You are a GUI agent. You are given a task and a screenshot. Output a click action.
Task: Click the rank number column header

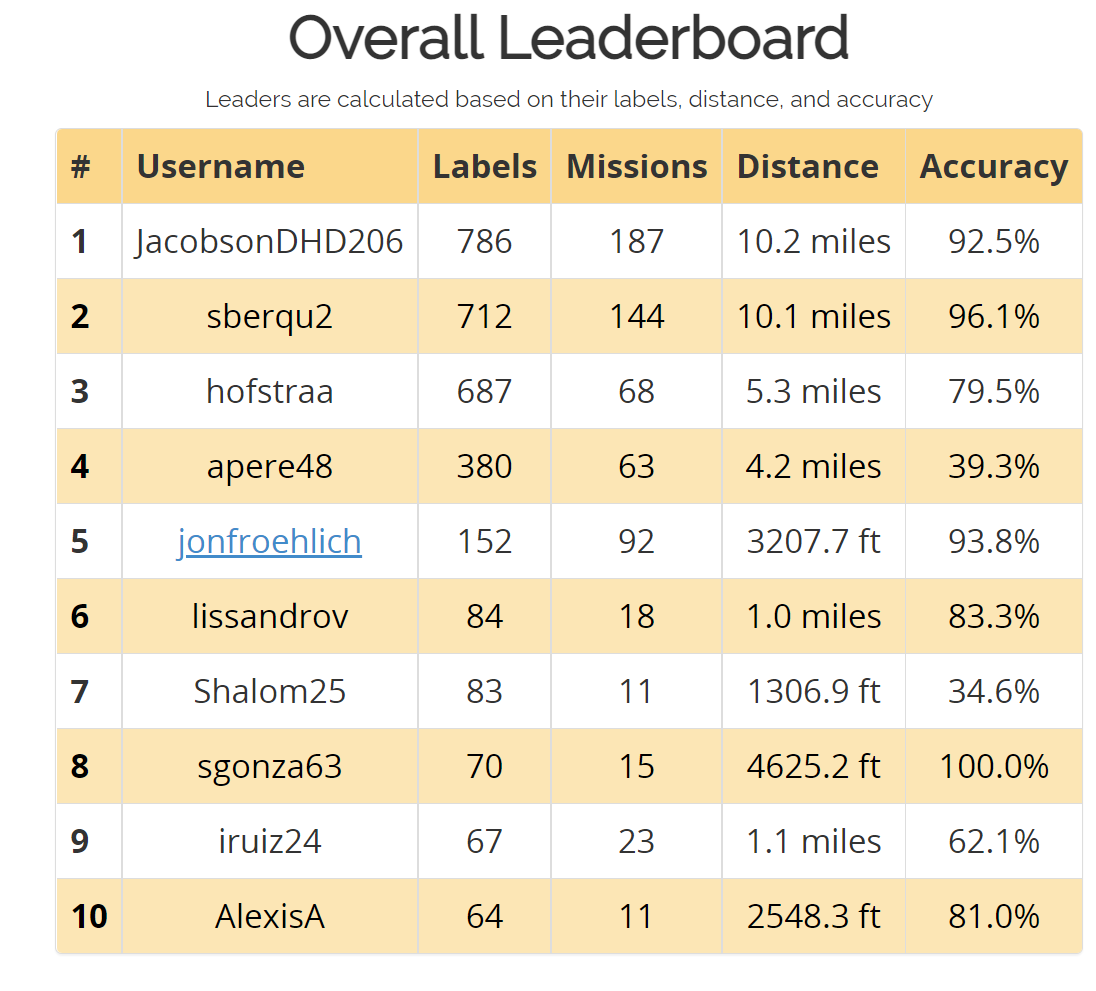pyautogui.click(x=88, y=166)
